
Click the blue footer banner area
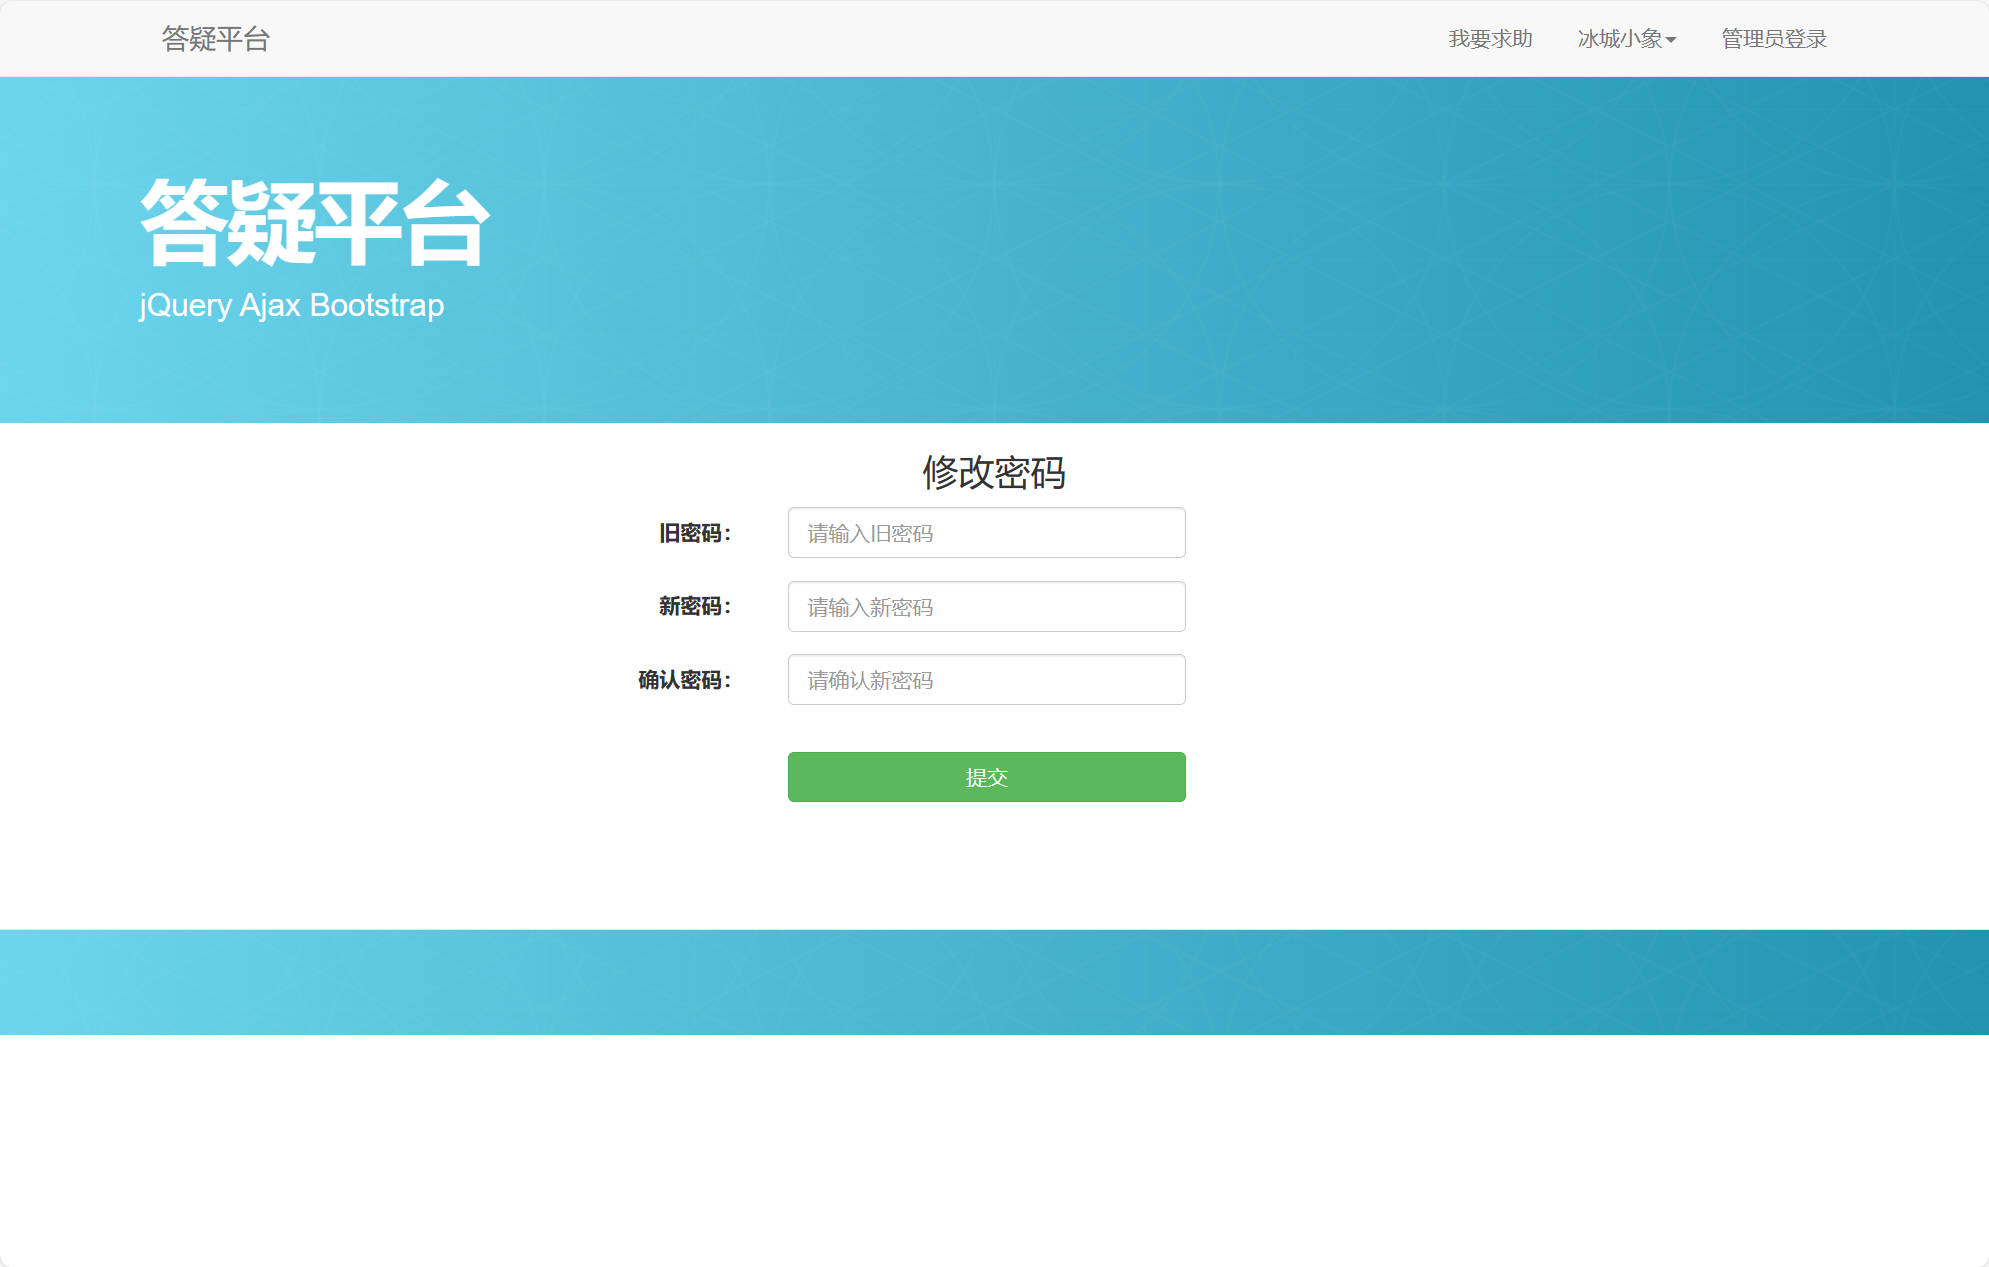994,980
